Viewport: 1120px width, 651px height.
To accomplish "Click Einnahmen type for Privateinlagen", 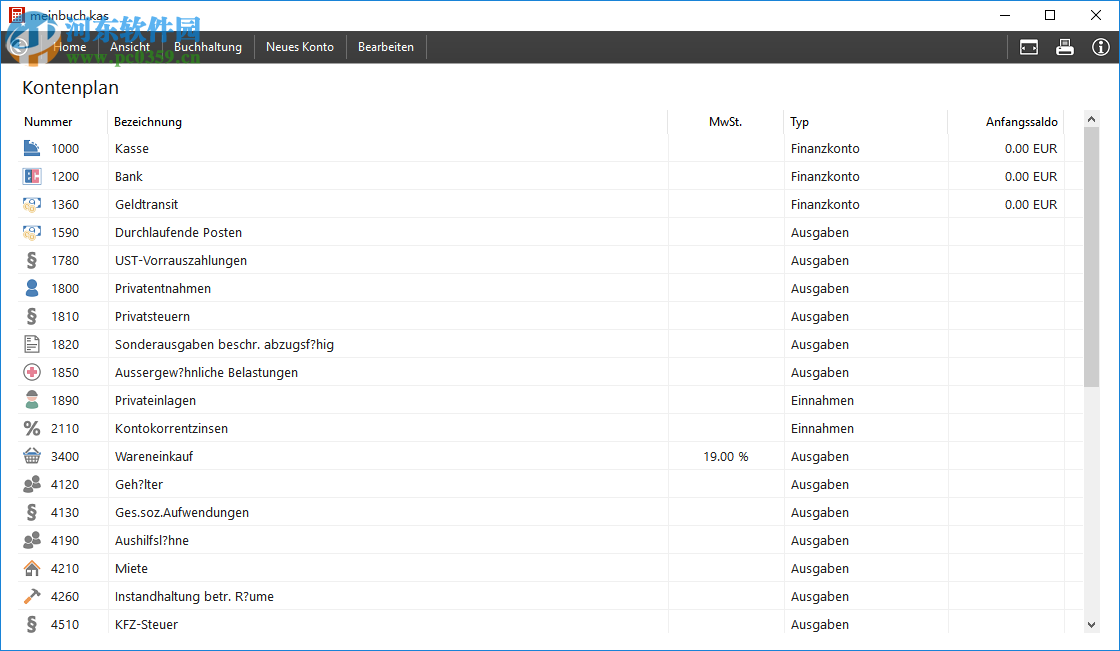I will point(822,400).
